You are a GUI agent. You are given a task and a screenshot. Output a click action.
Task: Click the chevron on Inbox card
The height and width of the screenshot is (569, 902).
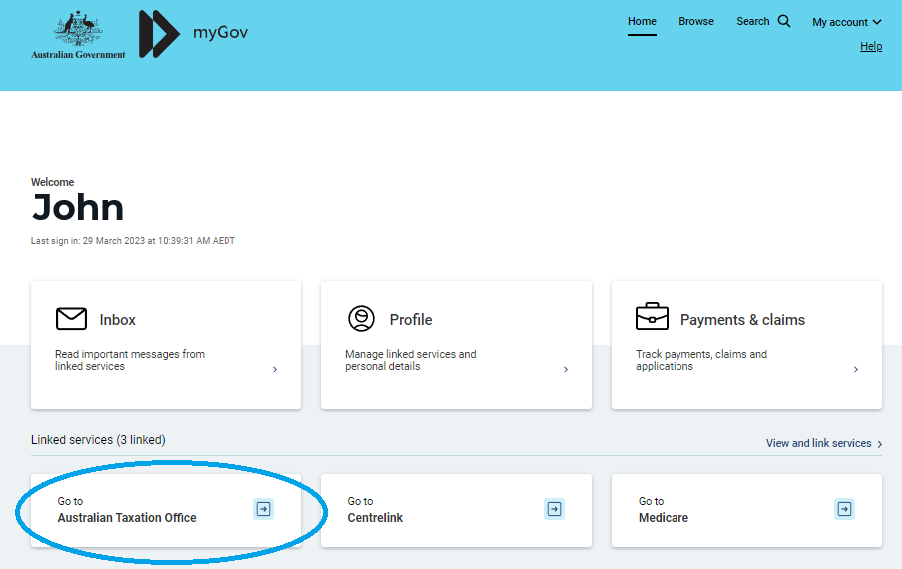click(x=275, y=369)
